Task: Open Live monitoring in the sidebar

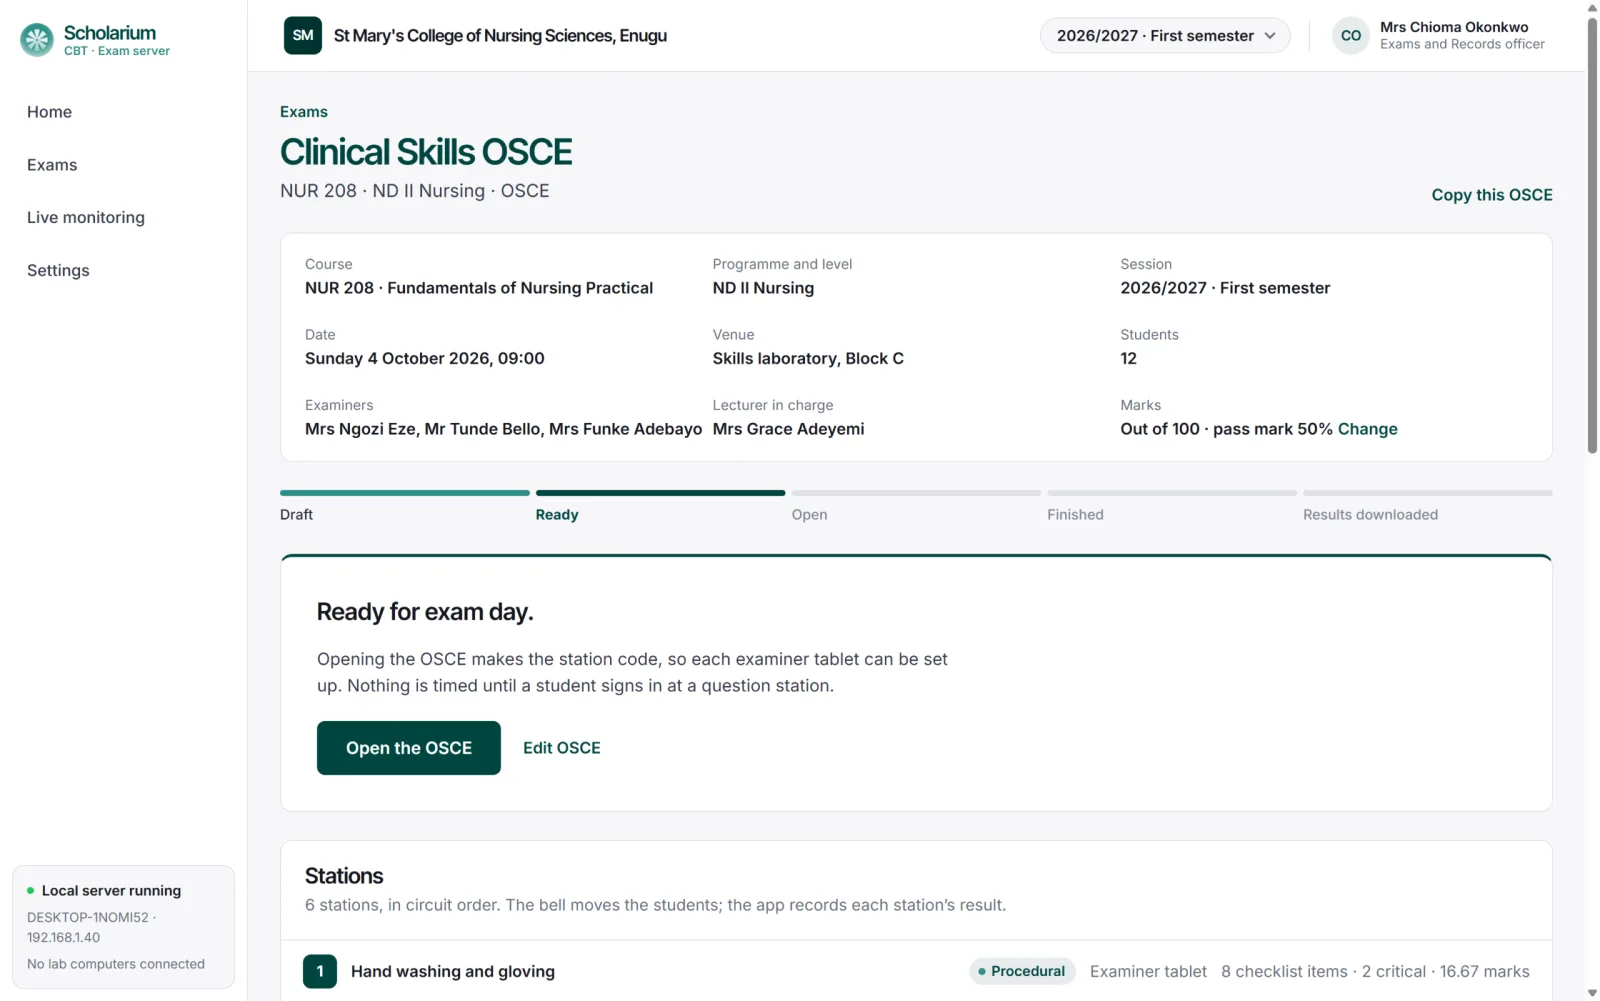Action: coord(86,217)
